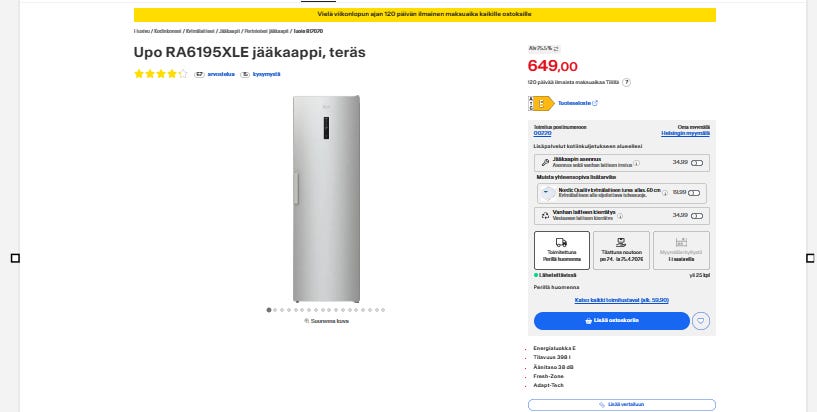
Task: Select the first image carousel dot
Action: (269, 310)
